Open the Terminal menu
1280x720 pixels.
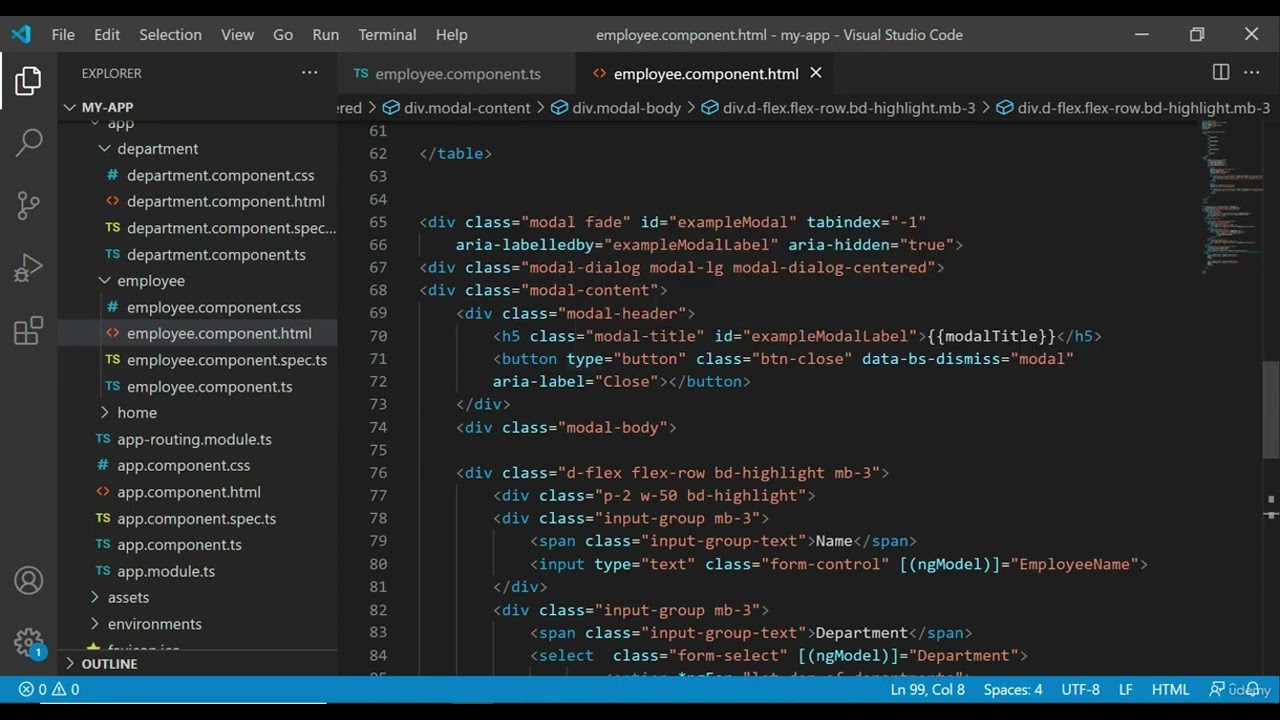(387, 34)
